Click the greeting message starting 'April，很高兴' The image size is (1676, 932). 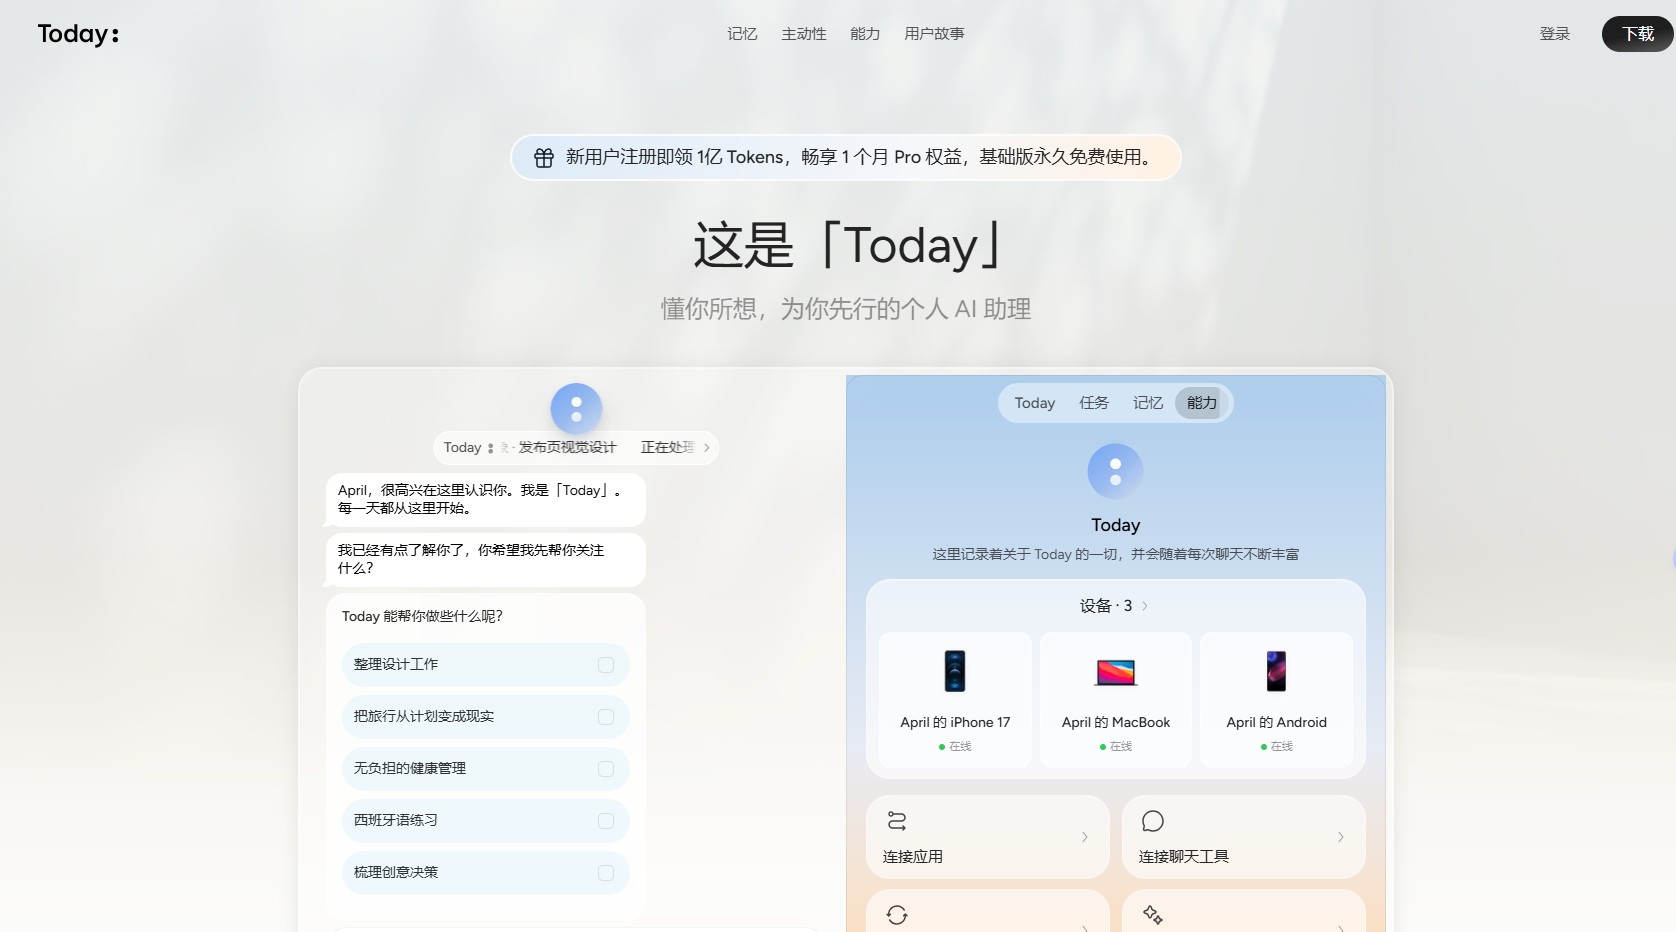click(486, 500)
